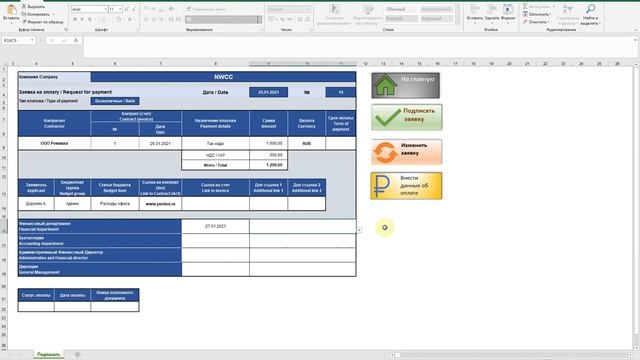This screenshot has height=360, width=640.
Task: Expand the Name Box dropdown arrow
Action: coord(32,40)
